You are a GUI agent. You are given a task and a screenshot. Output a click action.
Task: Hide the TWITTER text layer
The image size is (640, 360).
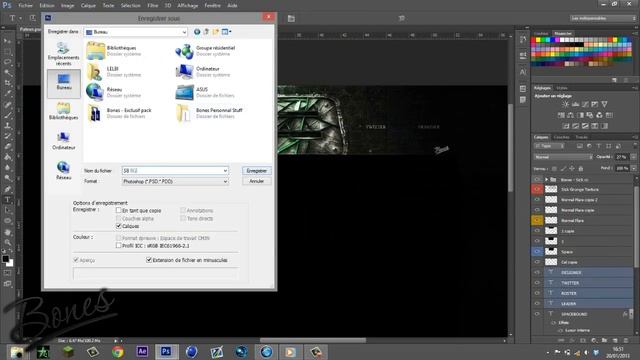tap(537, 282)
